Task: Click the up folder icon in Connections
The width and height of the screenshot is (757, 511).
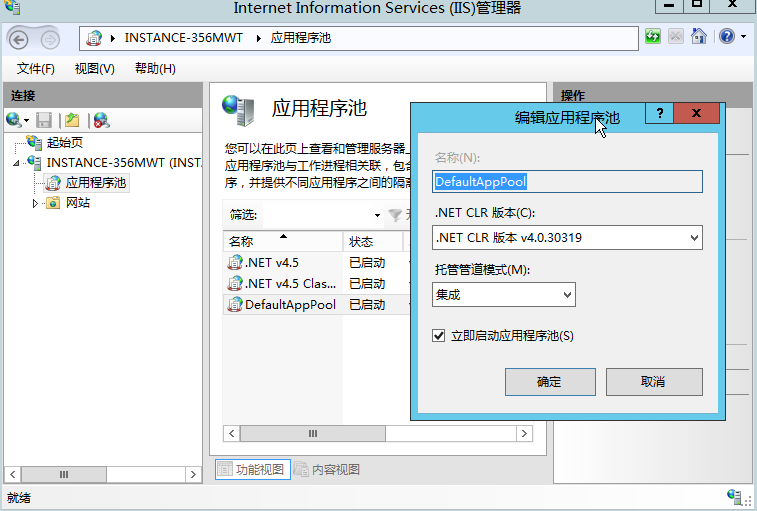Action: pyautogui.click(x=72, y=120)
